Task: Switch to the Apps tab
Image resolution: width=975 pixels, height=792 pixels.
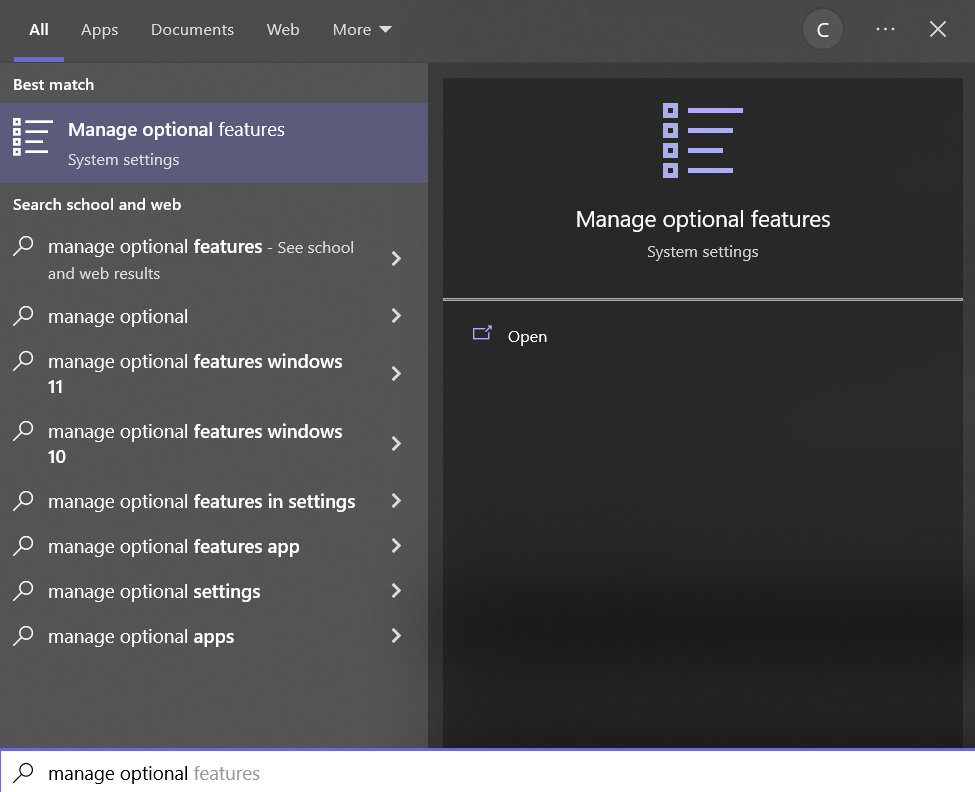Action: (x=99, y=30)
